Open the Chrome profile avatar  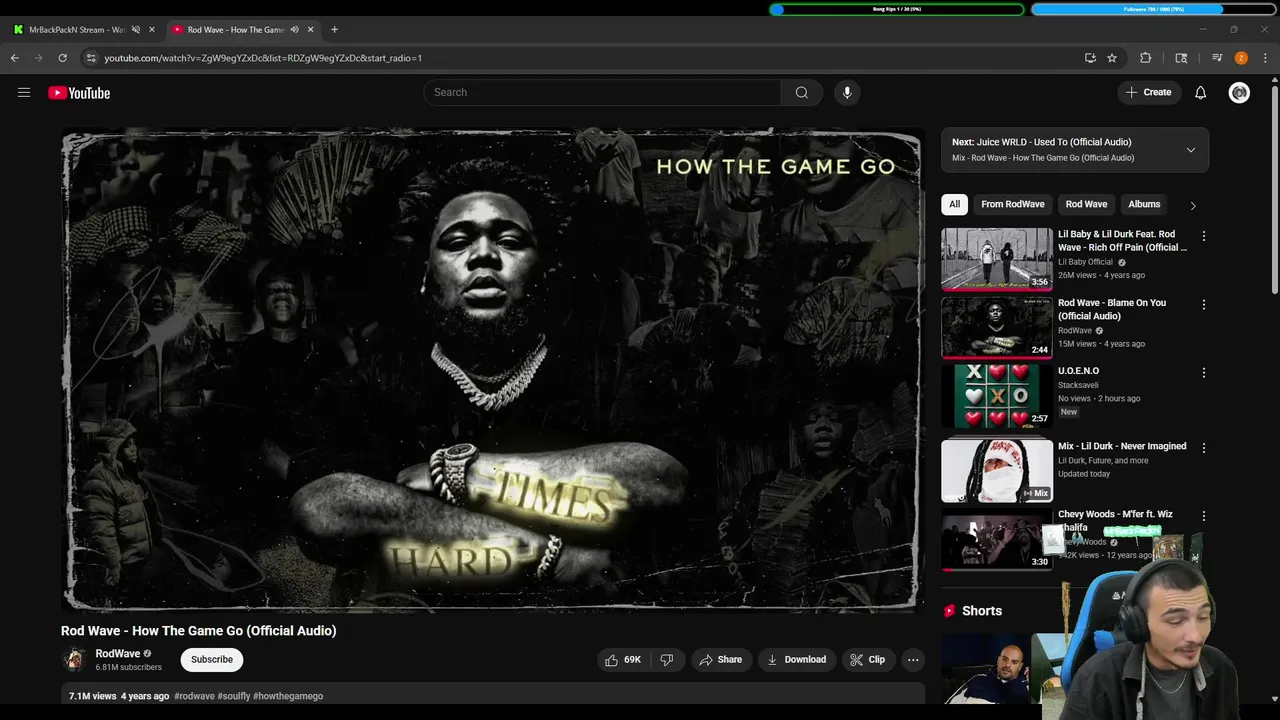coord(1241,58)
